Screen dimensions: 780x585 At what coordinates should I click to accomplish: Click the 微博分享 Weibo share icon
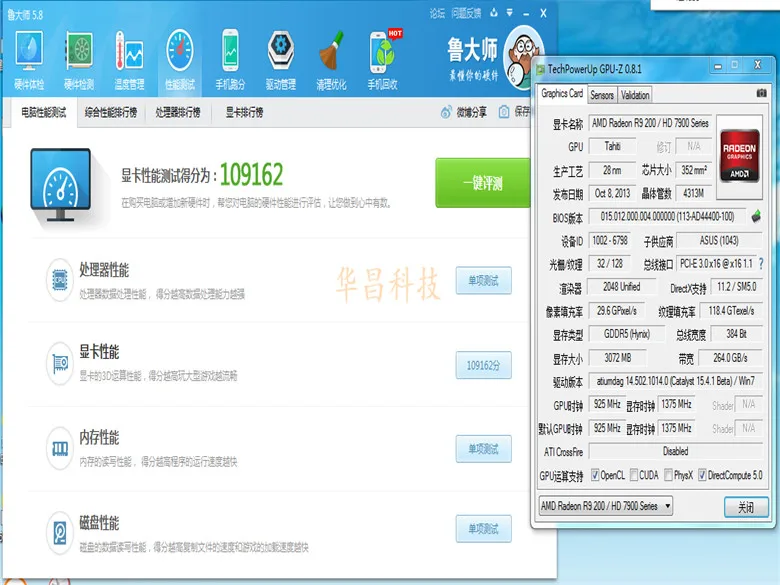(446, 112)
